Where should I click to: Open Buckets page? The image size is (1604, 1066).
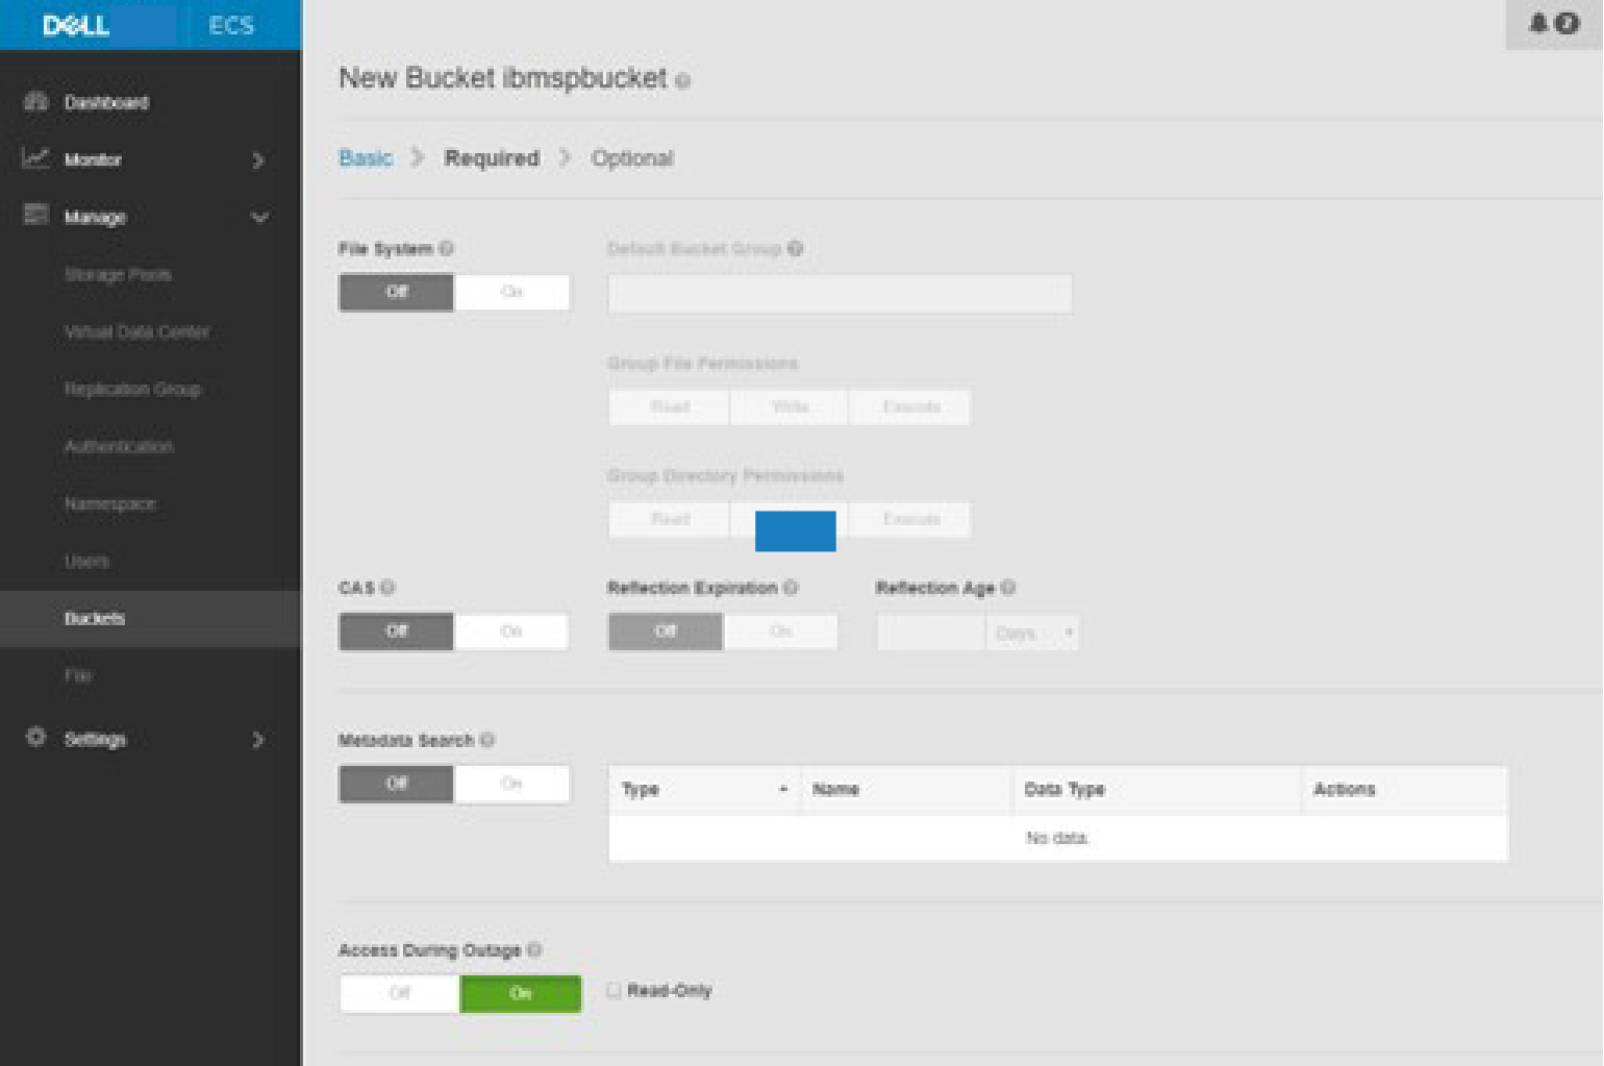pos(150,618)
